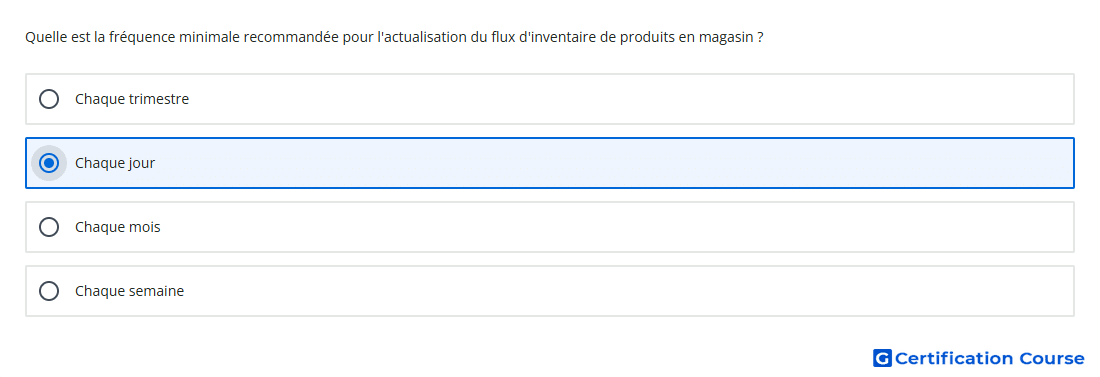This screenshot has height=377, width=1100.
Task: Click "flux d'inventaire" in the question text
Action: tap(533, 37)
